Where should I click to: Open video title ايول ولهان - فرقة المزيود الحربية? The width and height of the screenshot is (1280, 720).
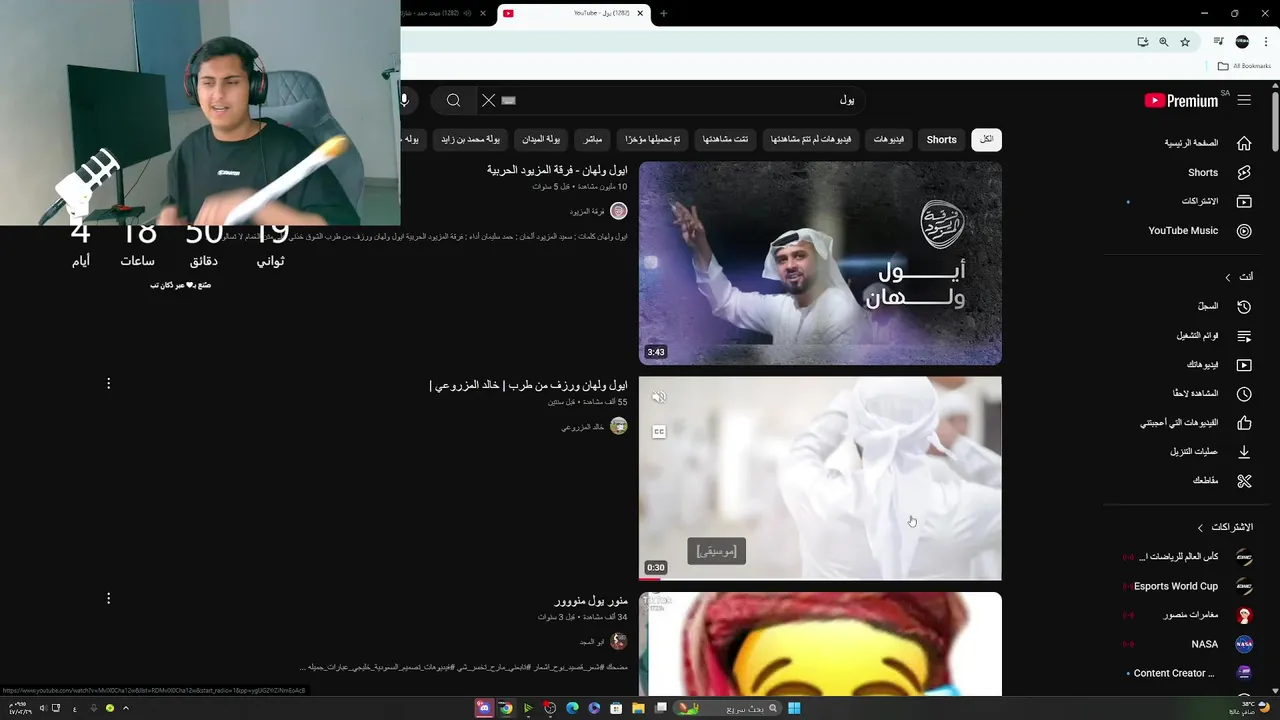(557, 170)
